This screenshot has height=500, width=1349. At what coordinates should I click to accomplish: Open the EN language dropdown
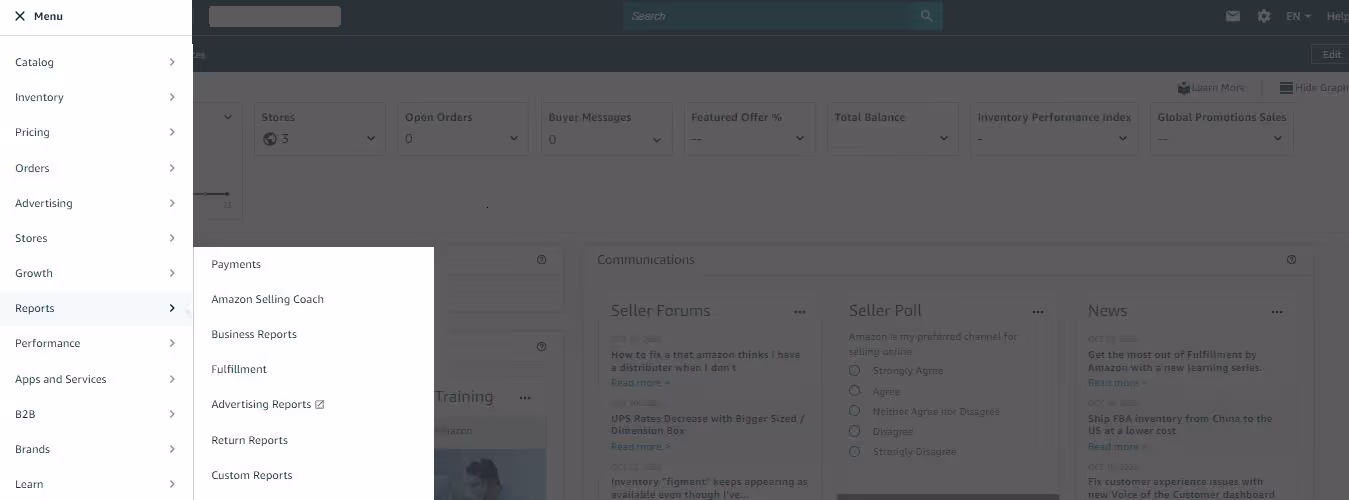pos(1298,16)
